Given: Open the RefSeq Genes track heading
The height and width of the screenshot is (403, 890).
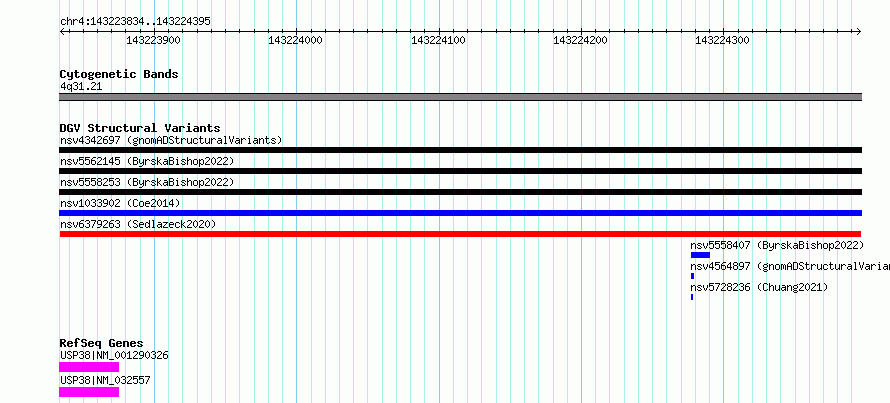Looking at the screenshot, I should pos(101,343).
